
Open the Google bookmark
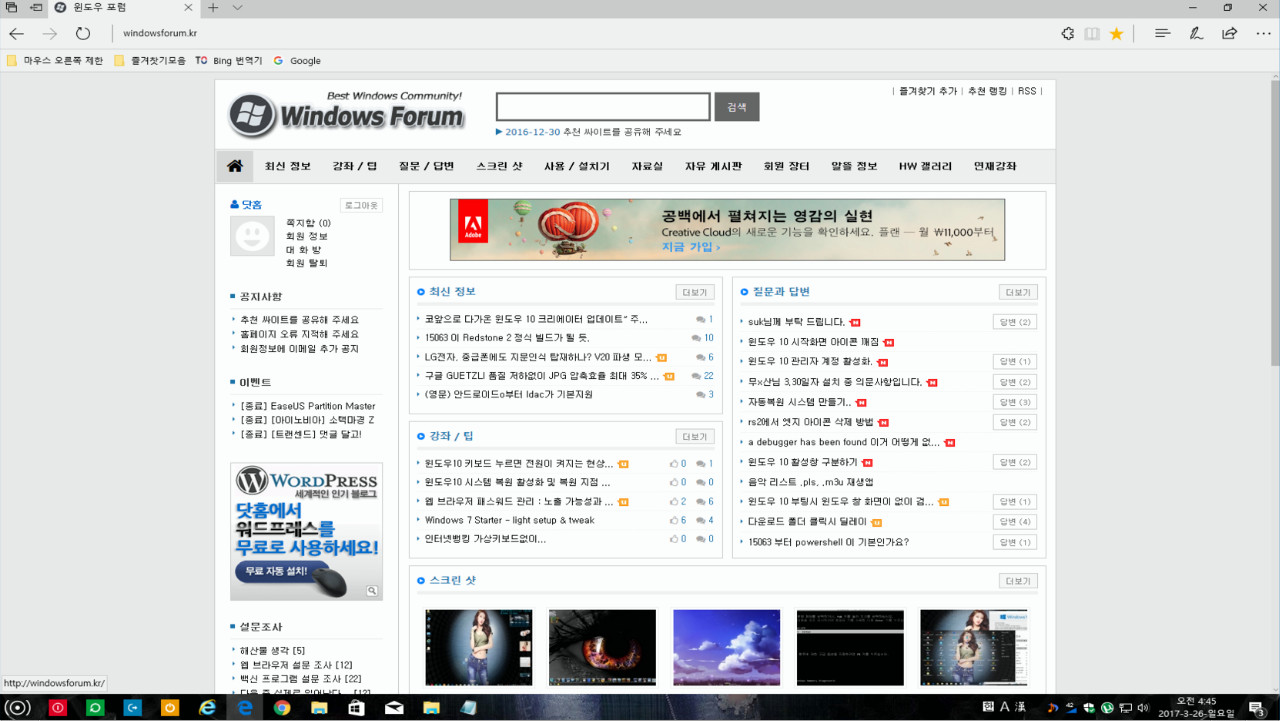[297, 60]
